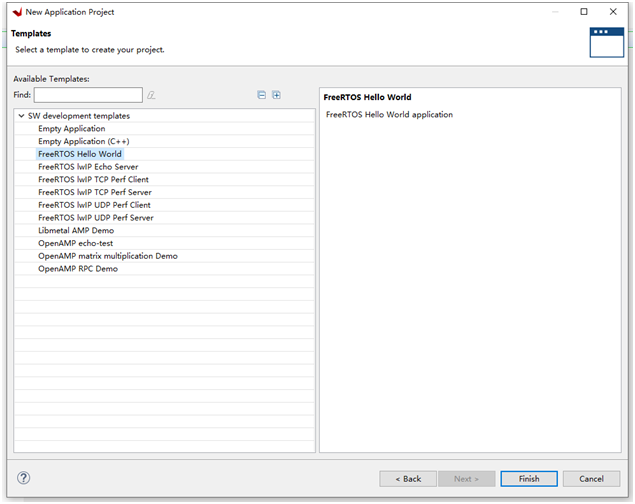Close the New Application Project dialog

pos(613,12)
